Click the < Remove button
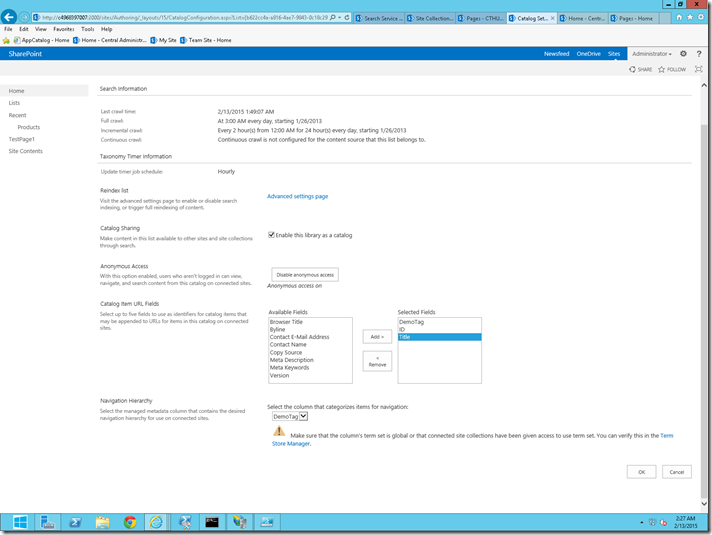This screenshot has height=535, width=712. pos(377,362)
